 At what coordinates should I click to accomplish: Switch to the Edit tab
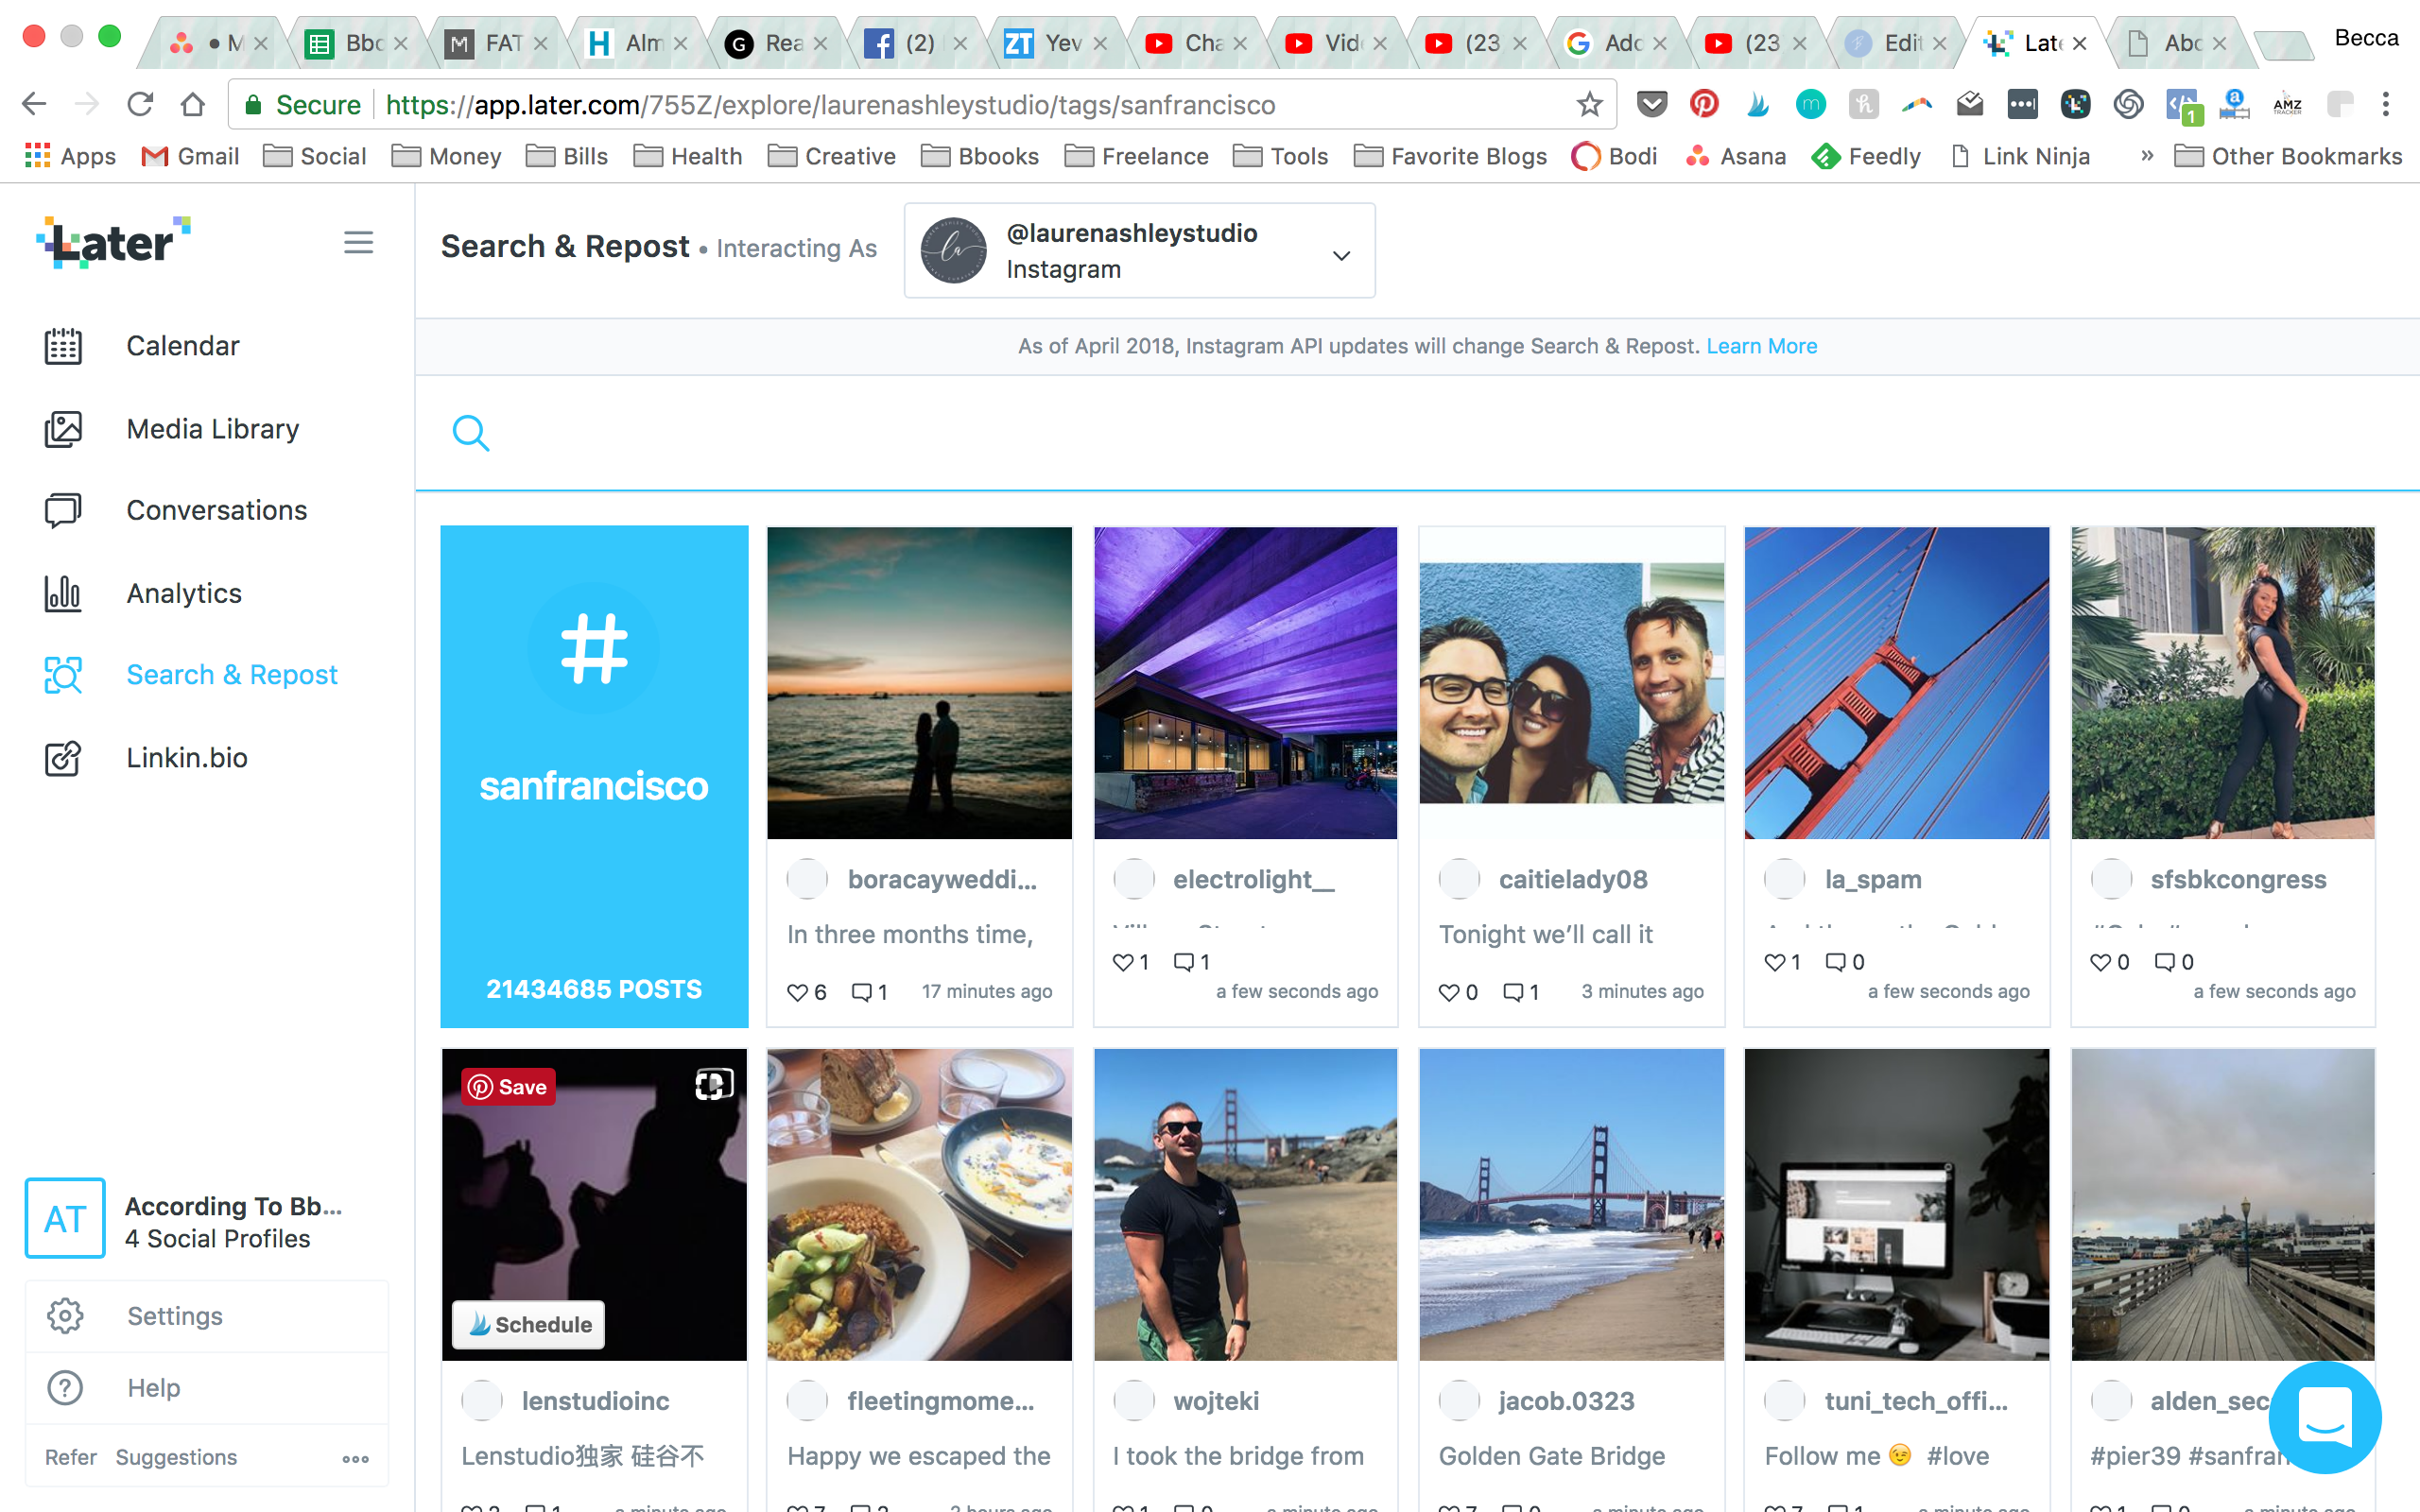point(1895,43)
